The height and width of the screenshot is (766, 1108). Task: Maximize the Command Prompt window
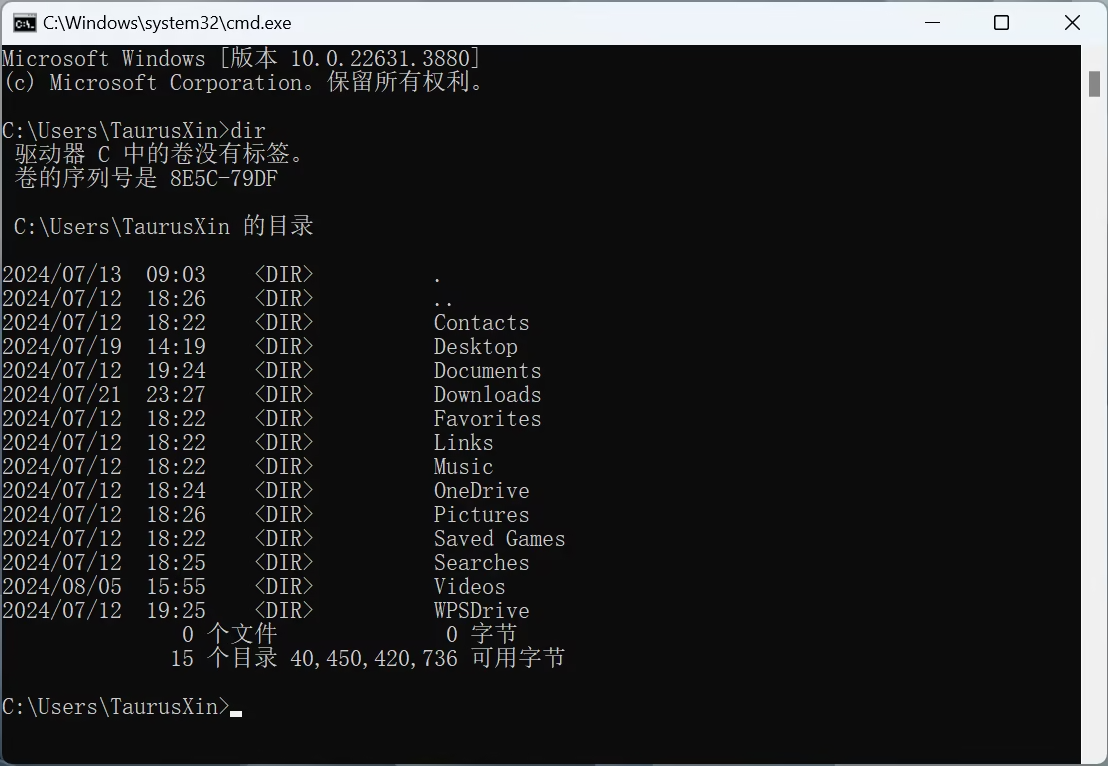(x=1002, y=21)
